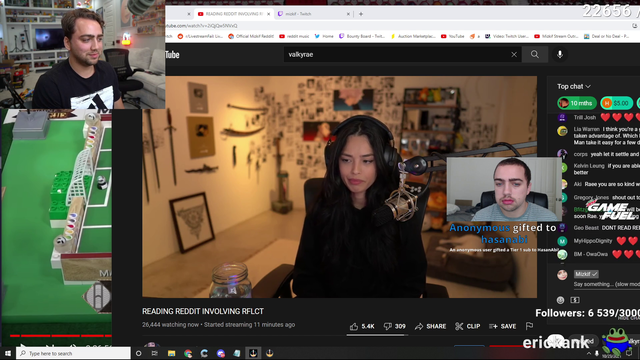The height and width of the screenshot is (360, 640).
Task: Open the 10 mths member chip
Action: point(577,103)
